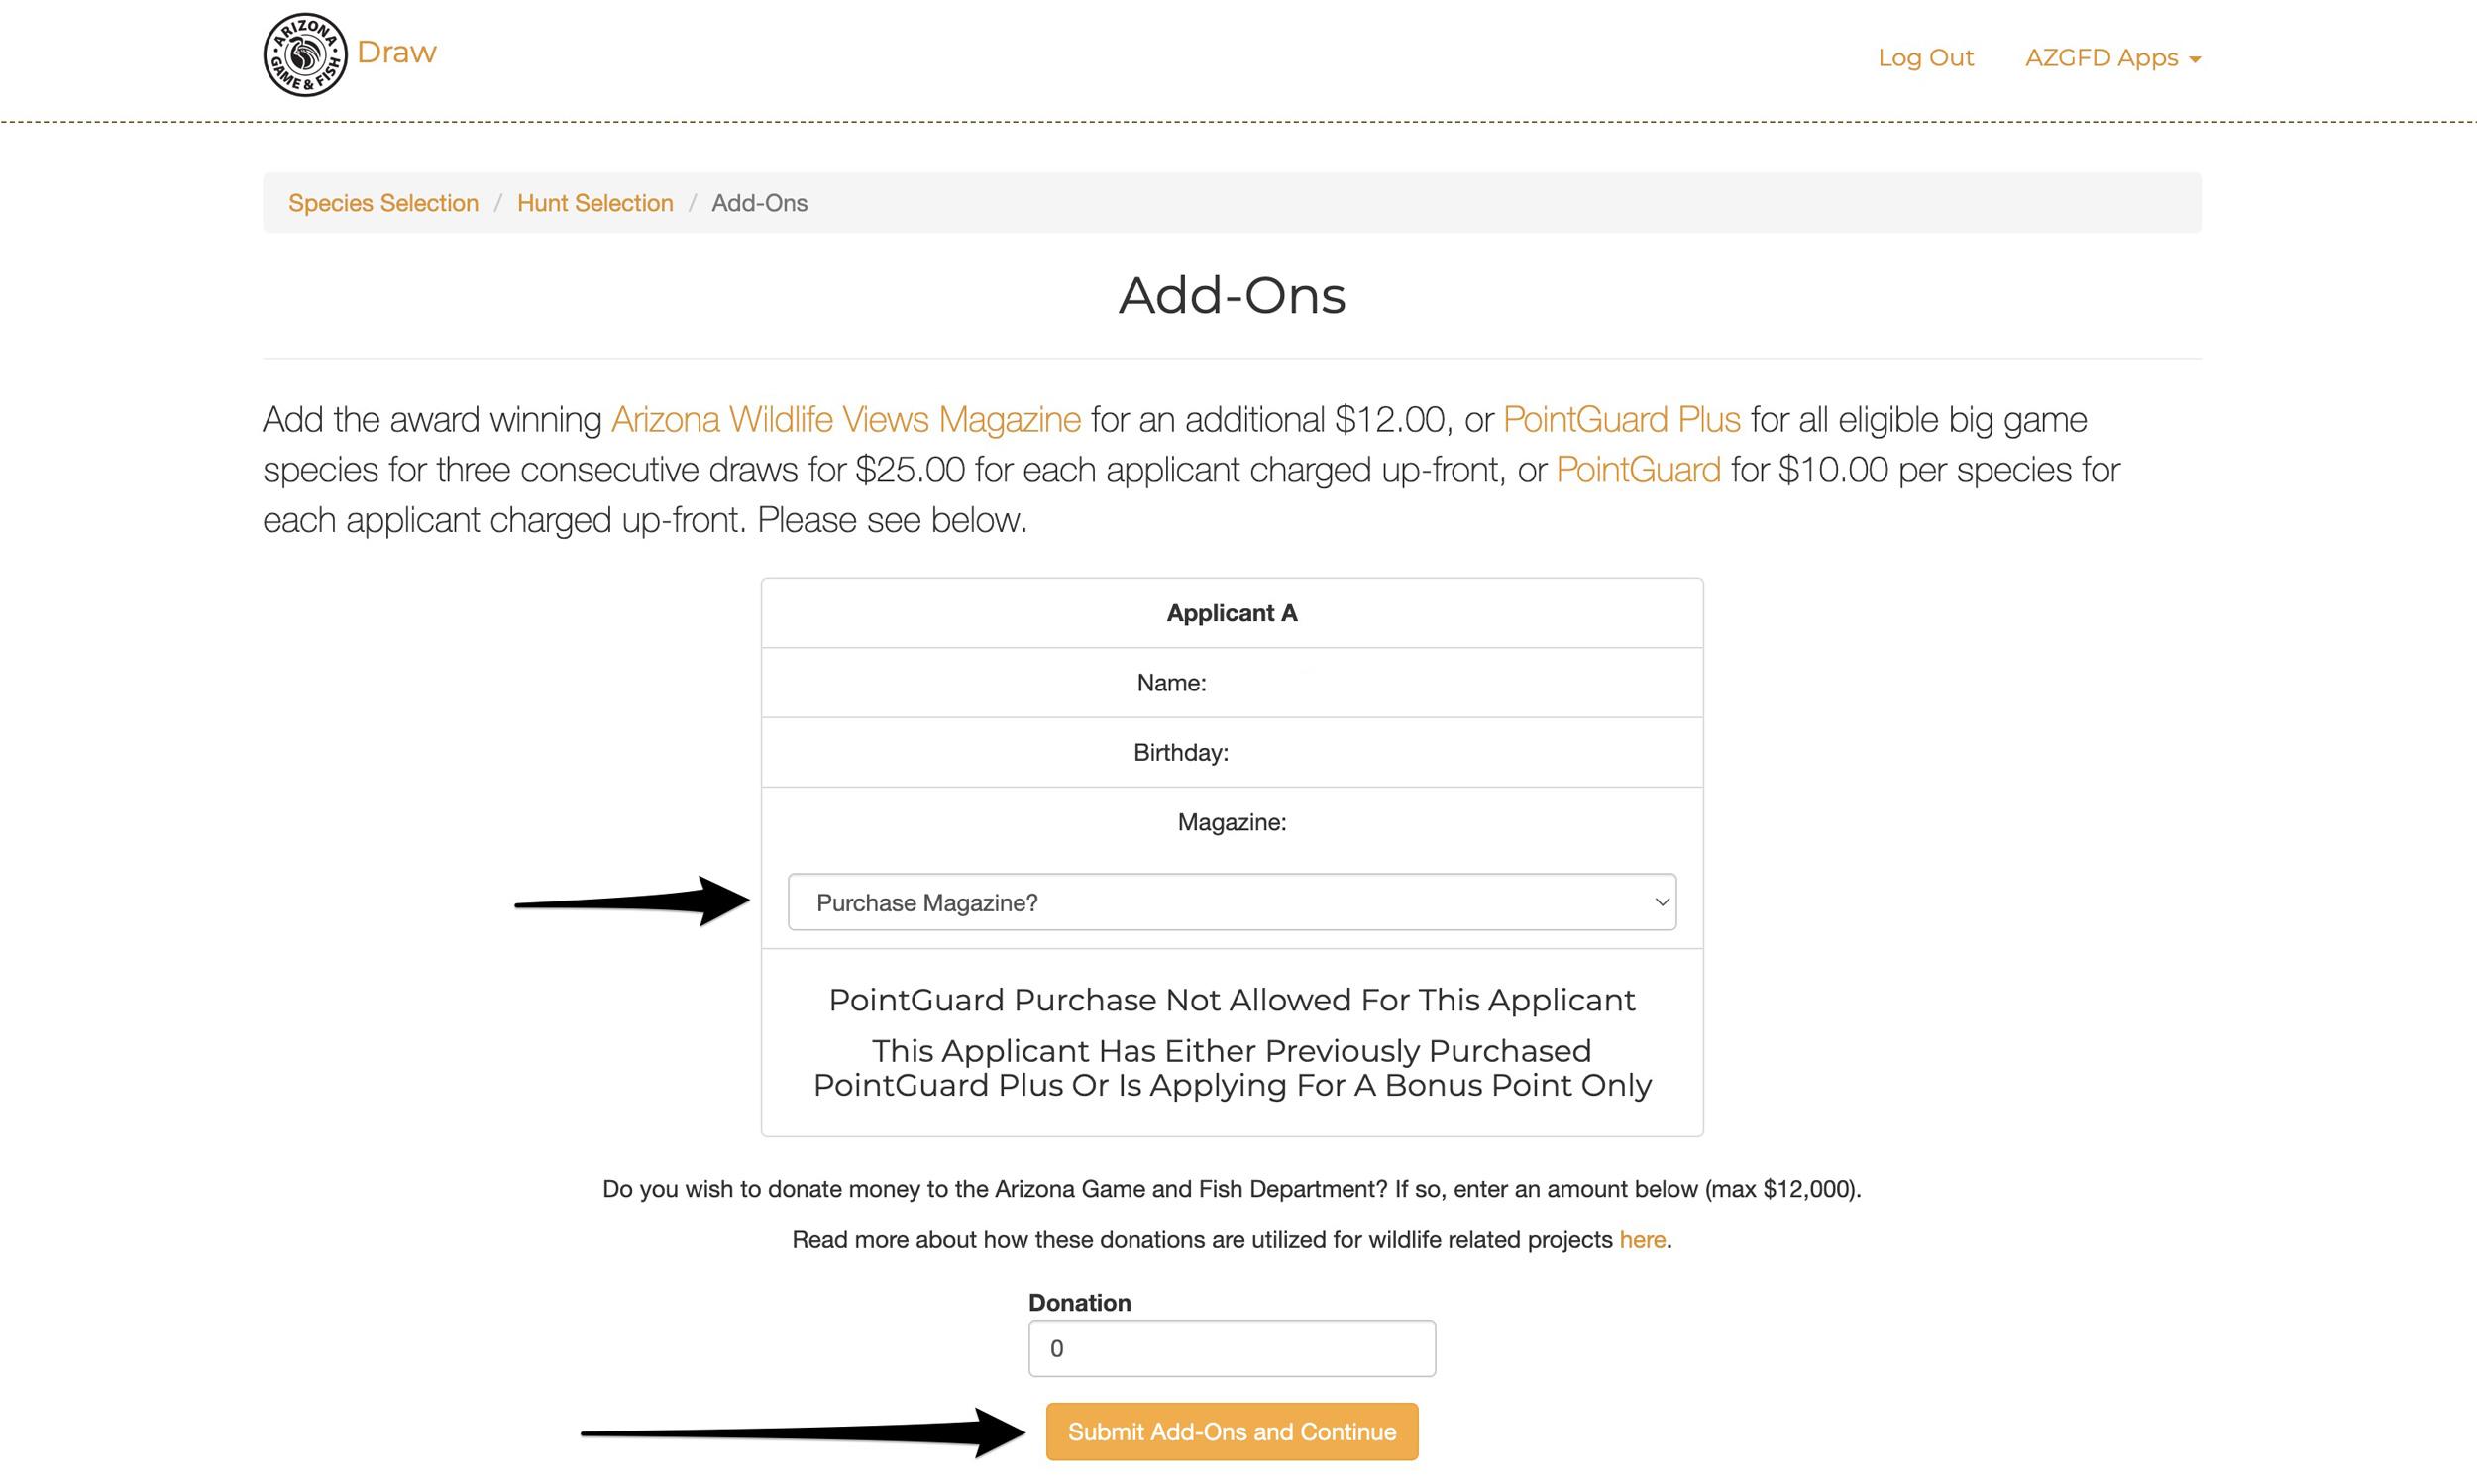The image size is (2477, 1484).
Task: Click the Log Out icon button
Action: point(1924,56)
